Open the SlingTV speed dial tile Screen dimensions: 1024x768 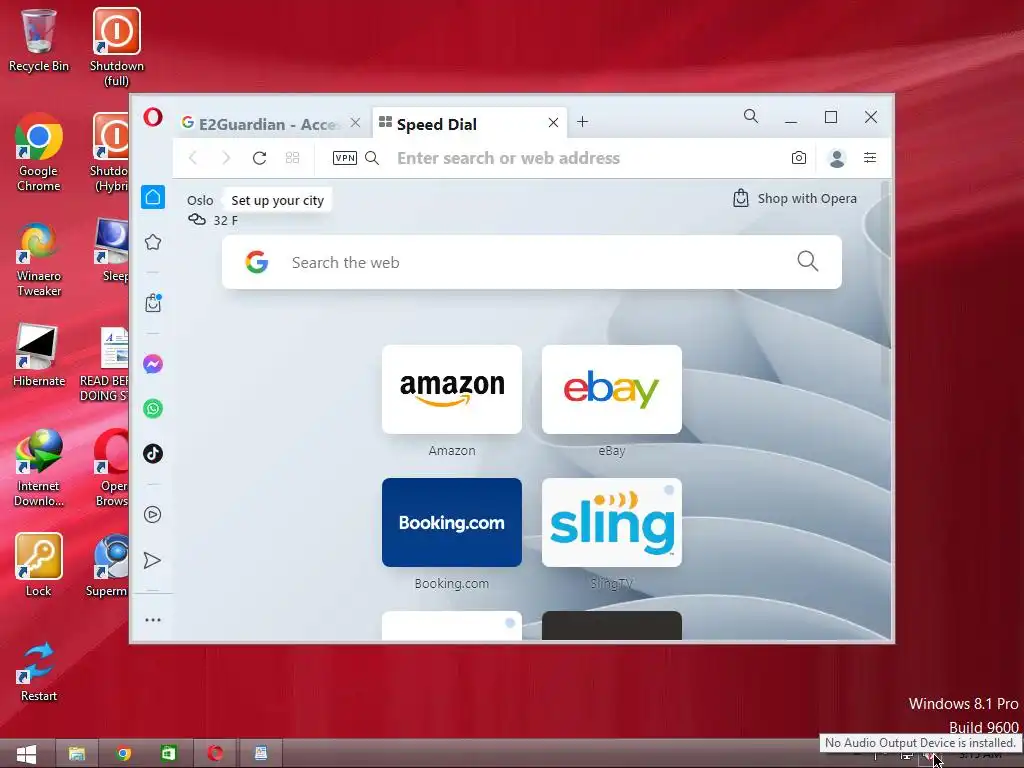point(612,522)
